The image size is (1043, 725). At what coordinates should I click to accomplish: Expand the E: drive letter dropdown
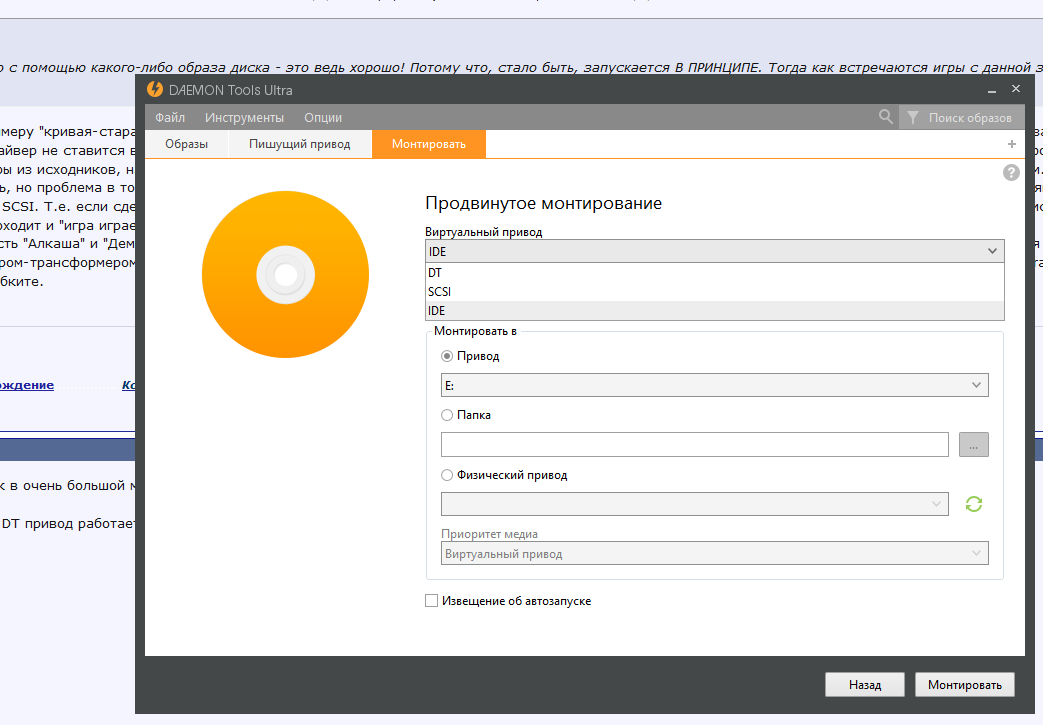pos(714,385)
